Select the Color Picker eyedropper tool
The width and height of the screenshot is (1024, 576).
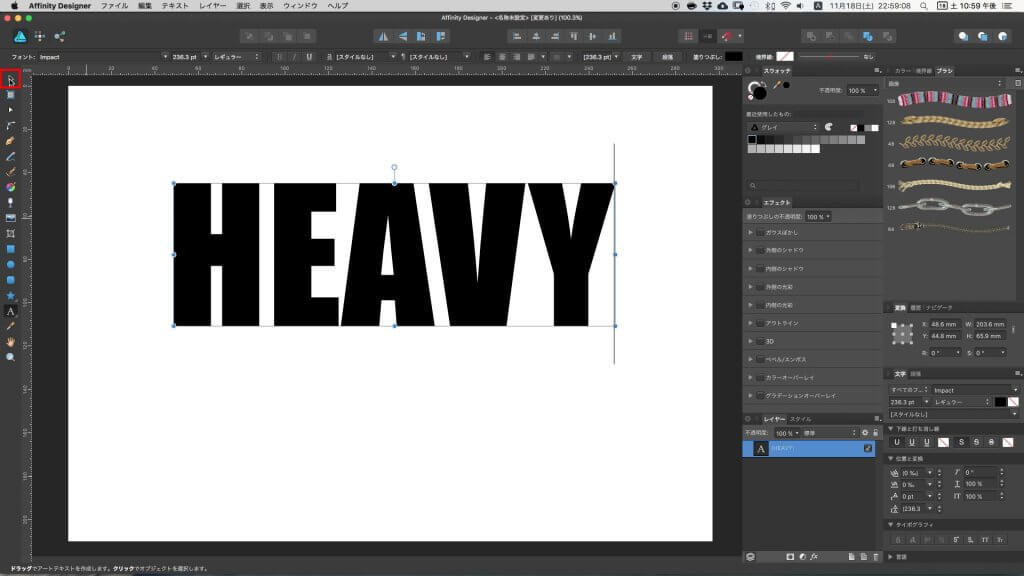(x=10, y=327)
